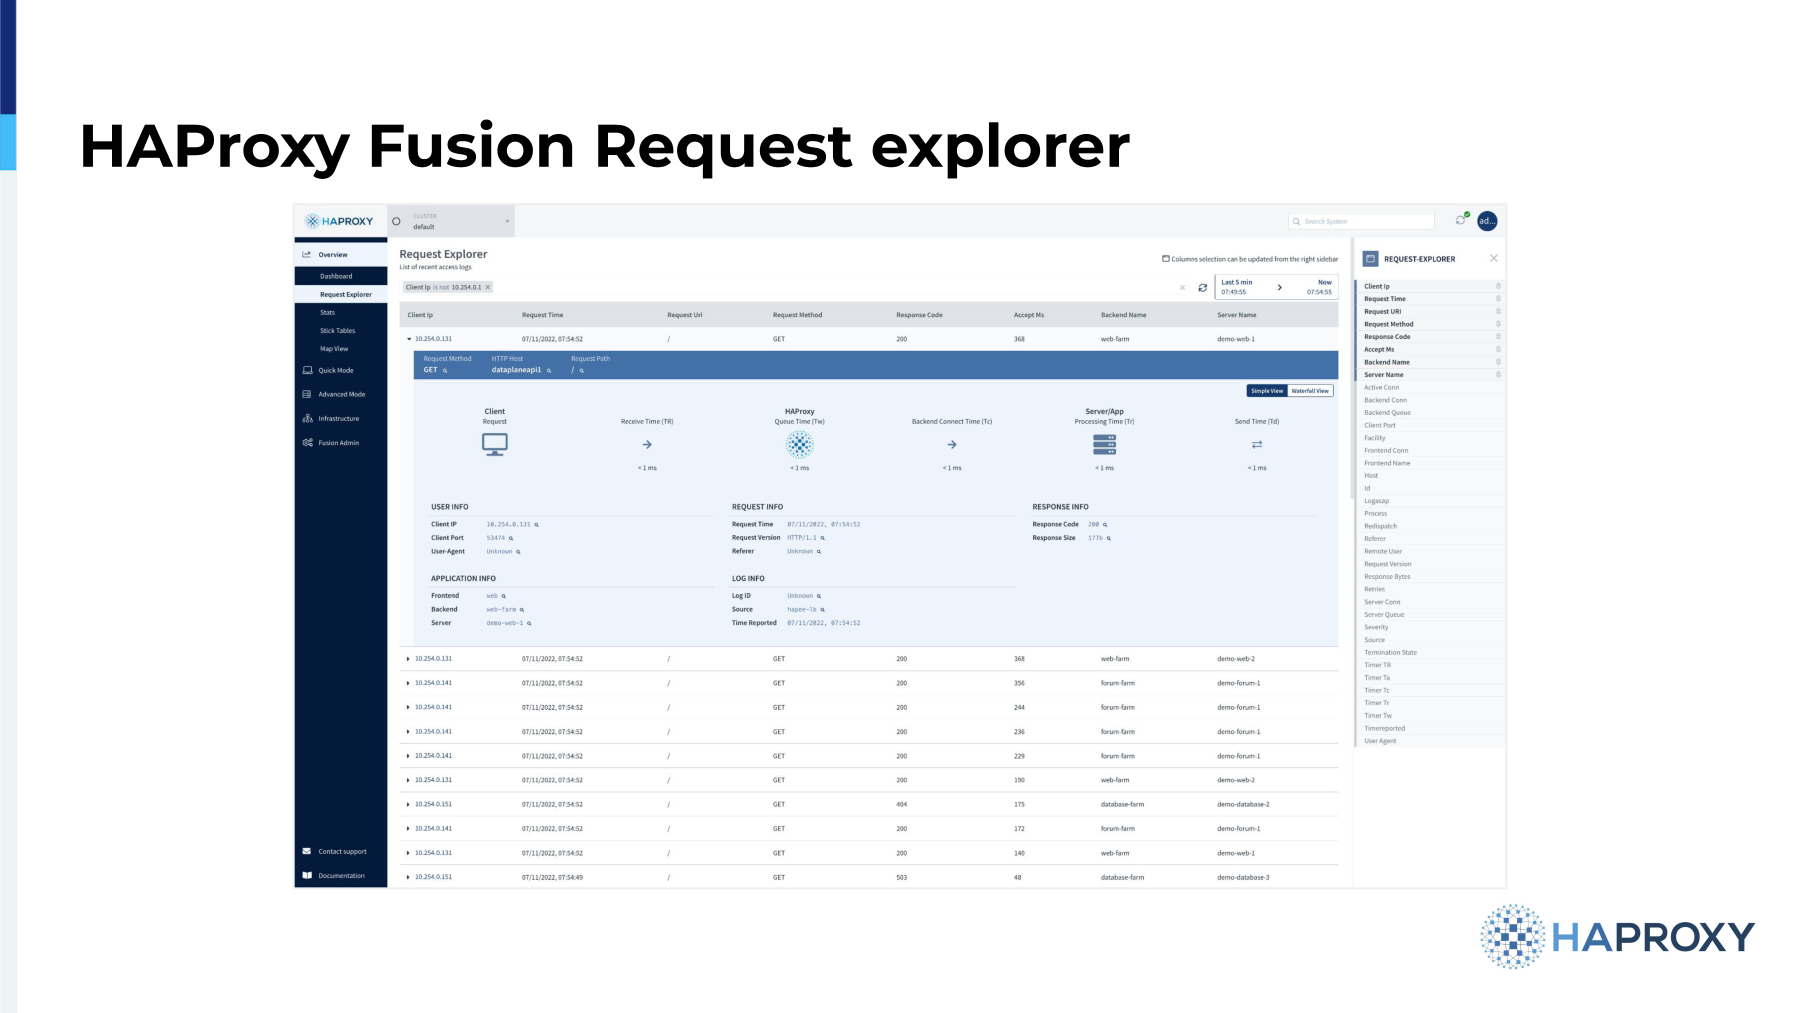The image size is (1800, 1013).
Task: Open the Cluster default dropdown
Action: pyautogui.click(x=451, y=221)
